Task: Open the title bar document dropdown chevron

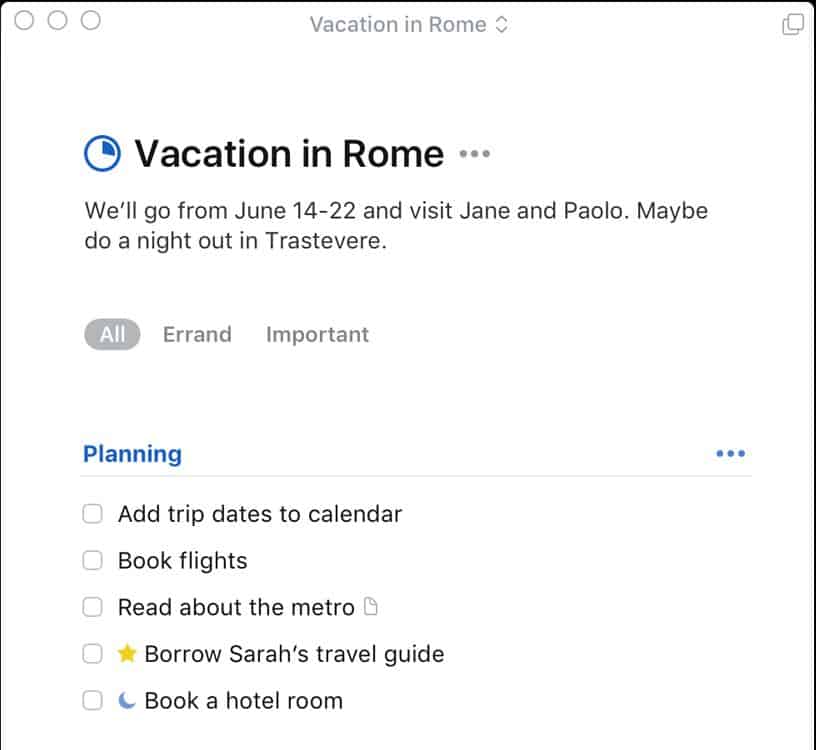Action: tap(499, 24)
